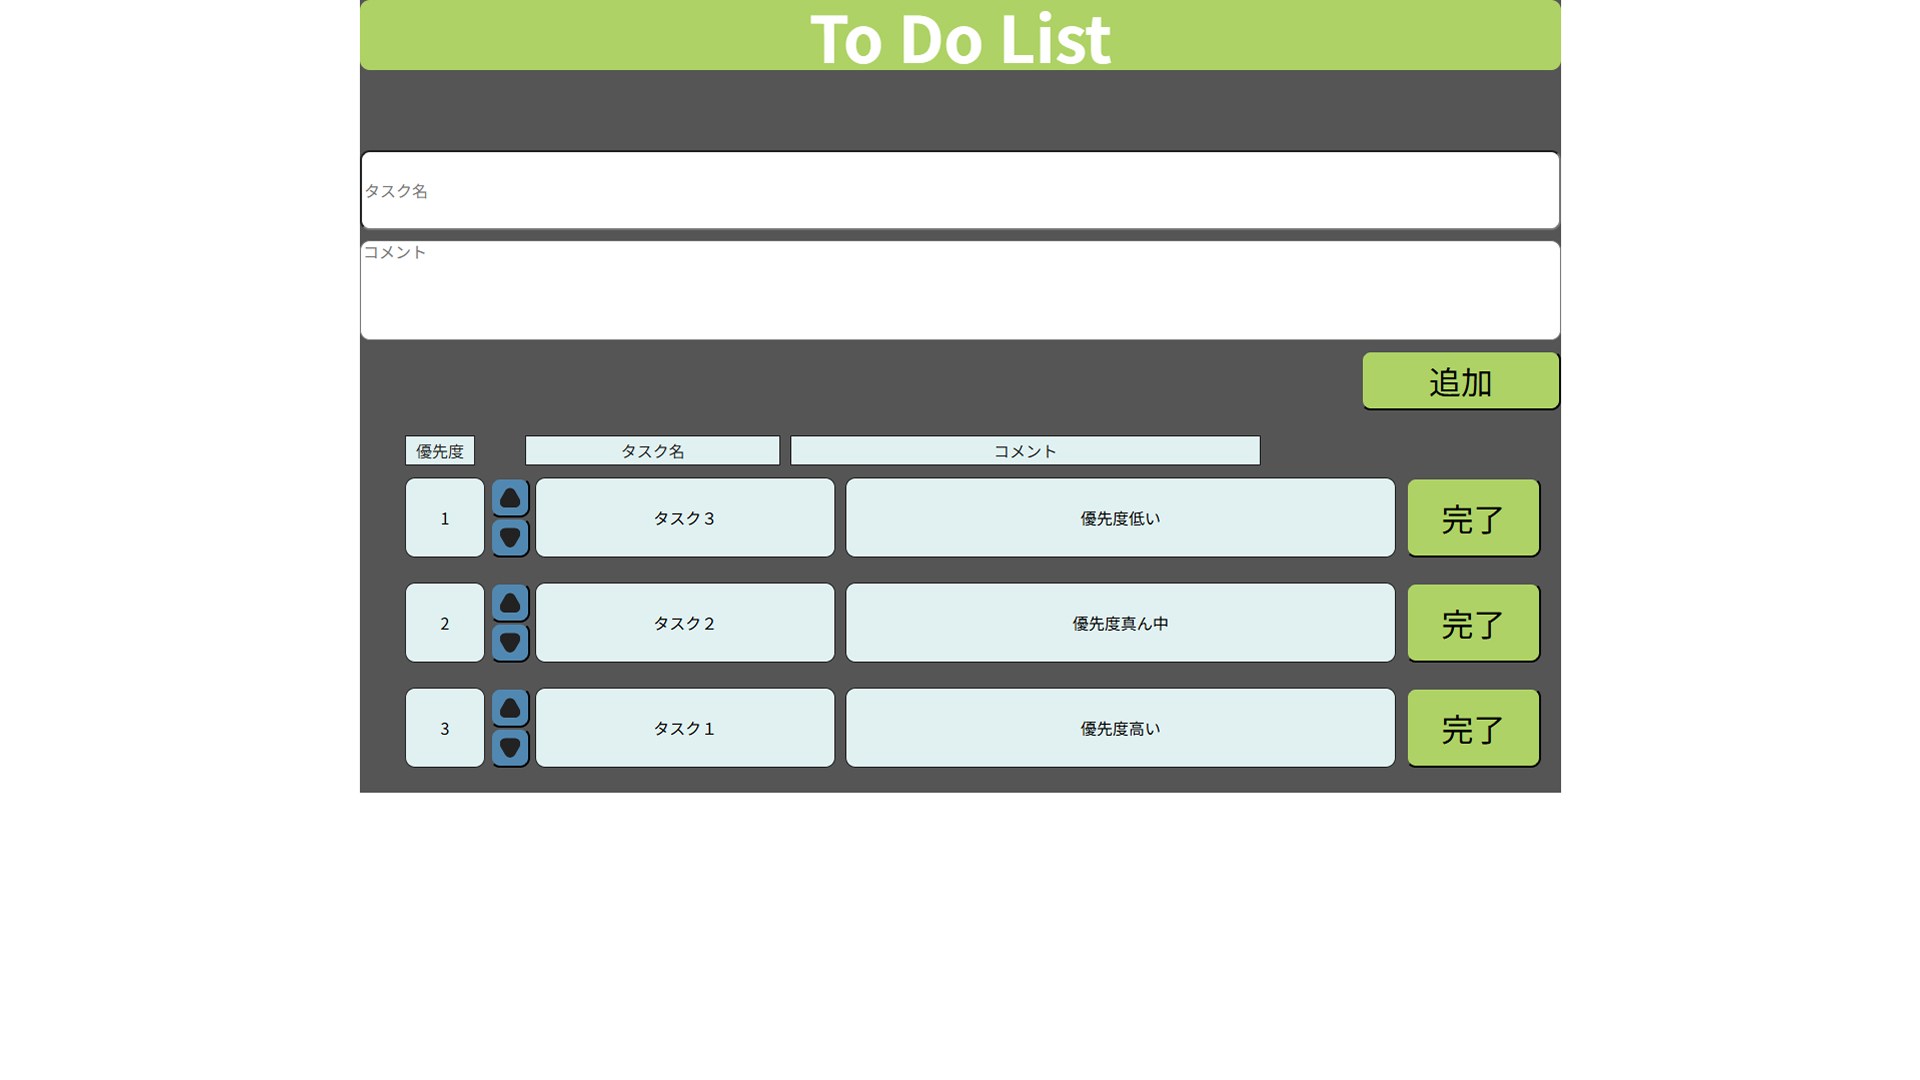1920x1080 pixels.
Task: Click the 優先度真ん中 comment cell
Action: click(x=1120, y=623)
